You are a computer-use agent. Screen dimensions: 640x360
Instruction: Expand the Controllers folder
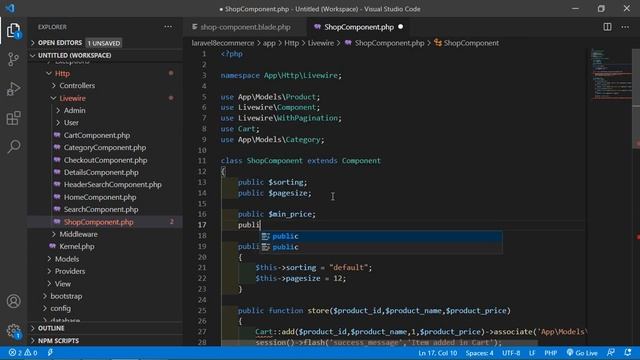tap(77, 86)
